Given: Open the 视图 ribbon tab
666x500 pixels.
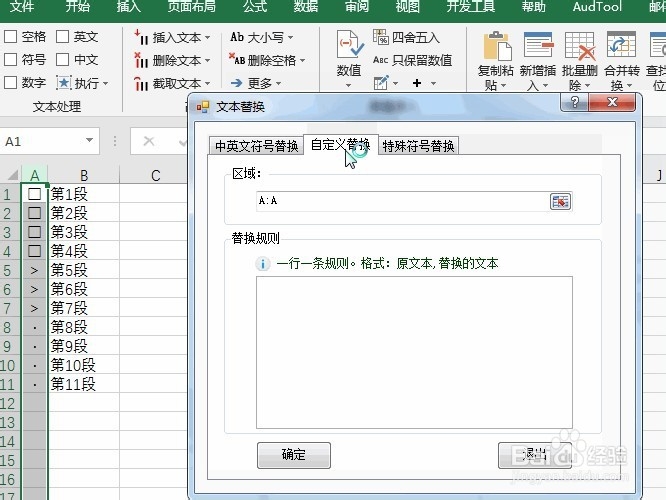Looking at the screenshot, I should 408,6.
